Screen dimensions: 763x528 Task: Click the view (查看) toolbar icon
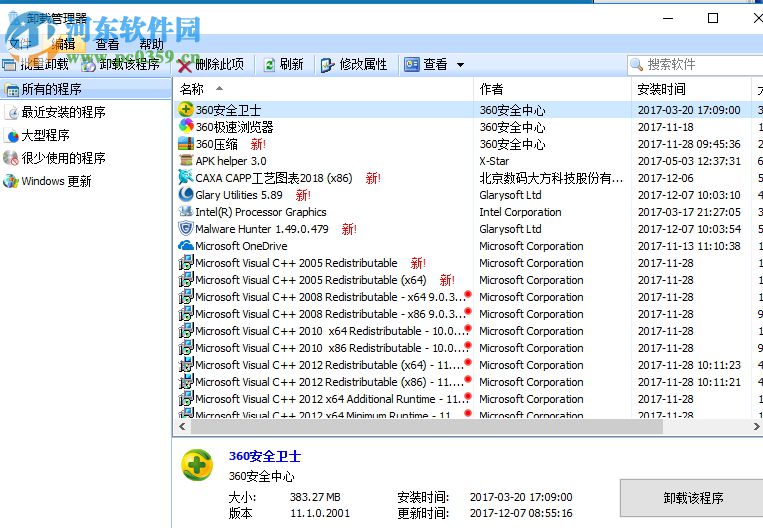pyautogui.click(x=412, y=64)
